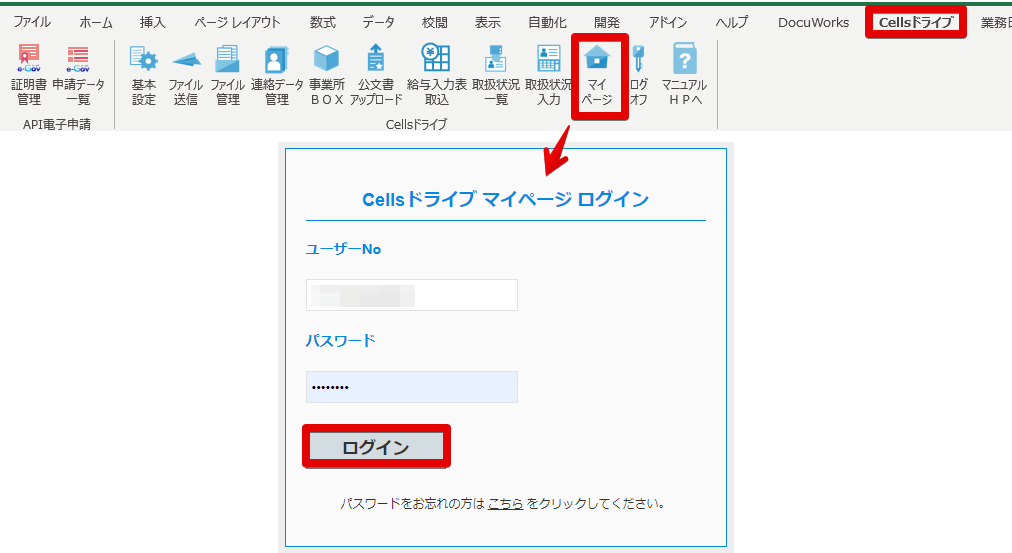Click the パスワード label text

[340, 340]
